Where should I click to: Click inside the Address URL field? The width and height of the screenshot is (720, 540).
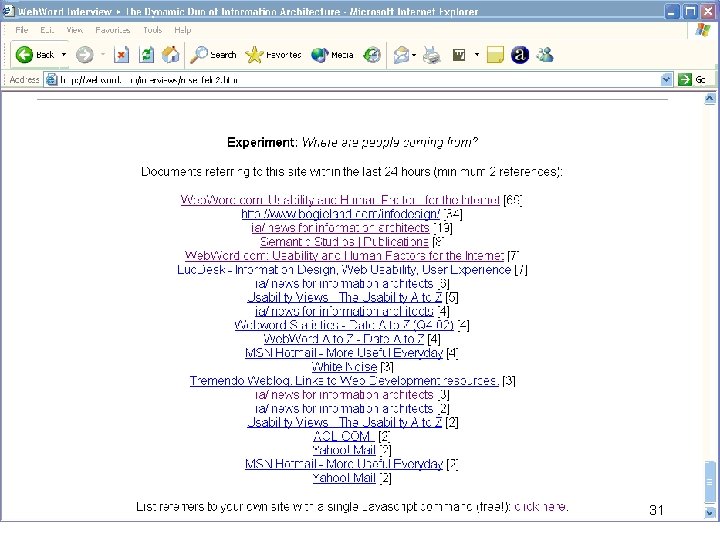tap(358, 80)
